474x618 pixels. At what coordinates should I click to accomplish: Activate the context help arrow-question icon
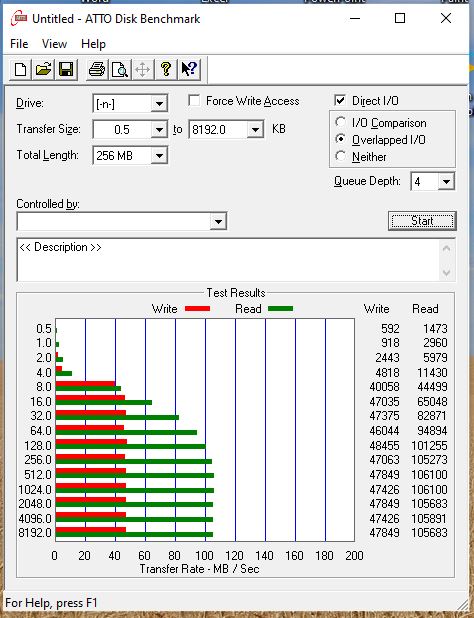[189, 70]
